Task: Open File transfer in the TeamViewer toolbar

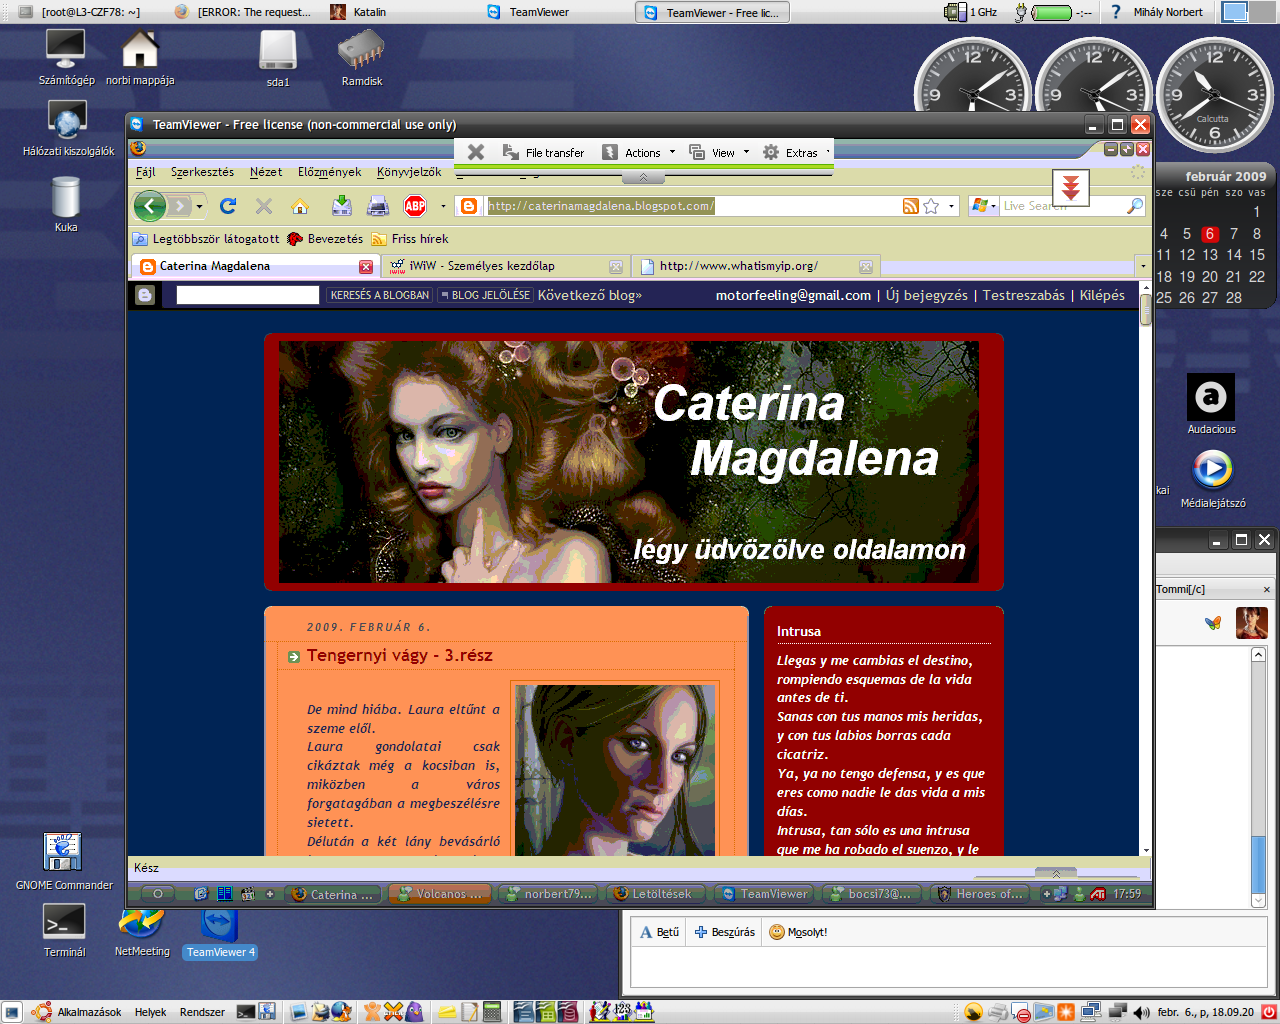Action: [543, 152]
